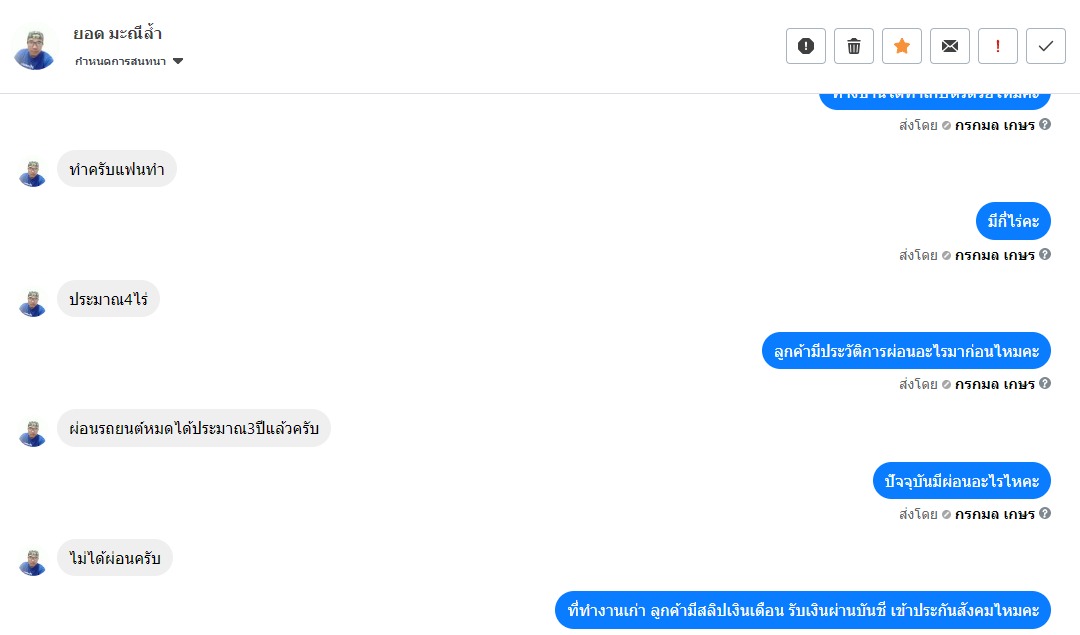Click verified badge icon under มีกี่ไร่คะ
The width and height of the screenshot is (1080, 635).
(946, 256)
